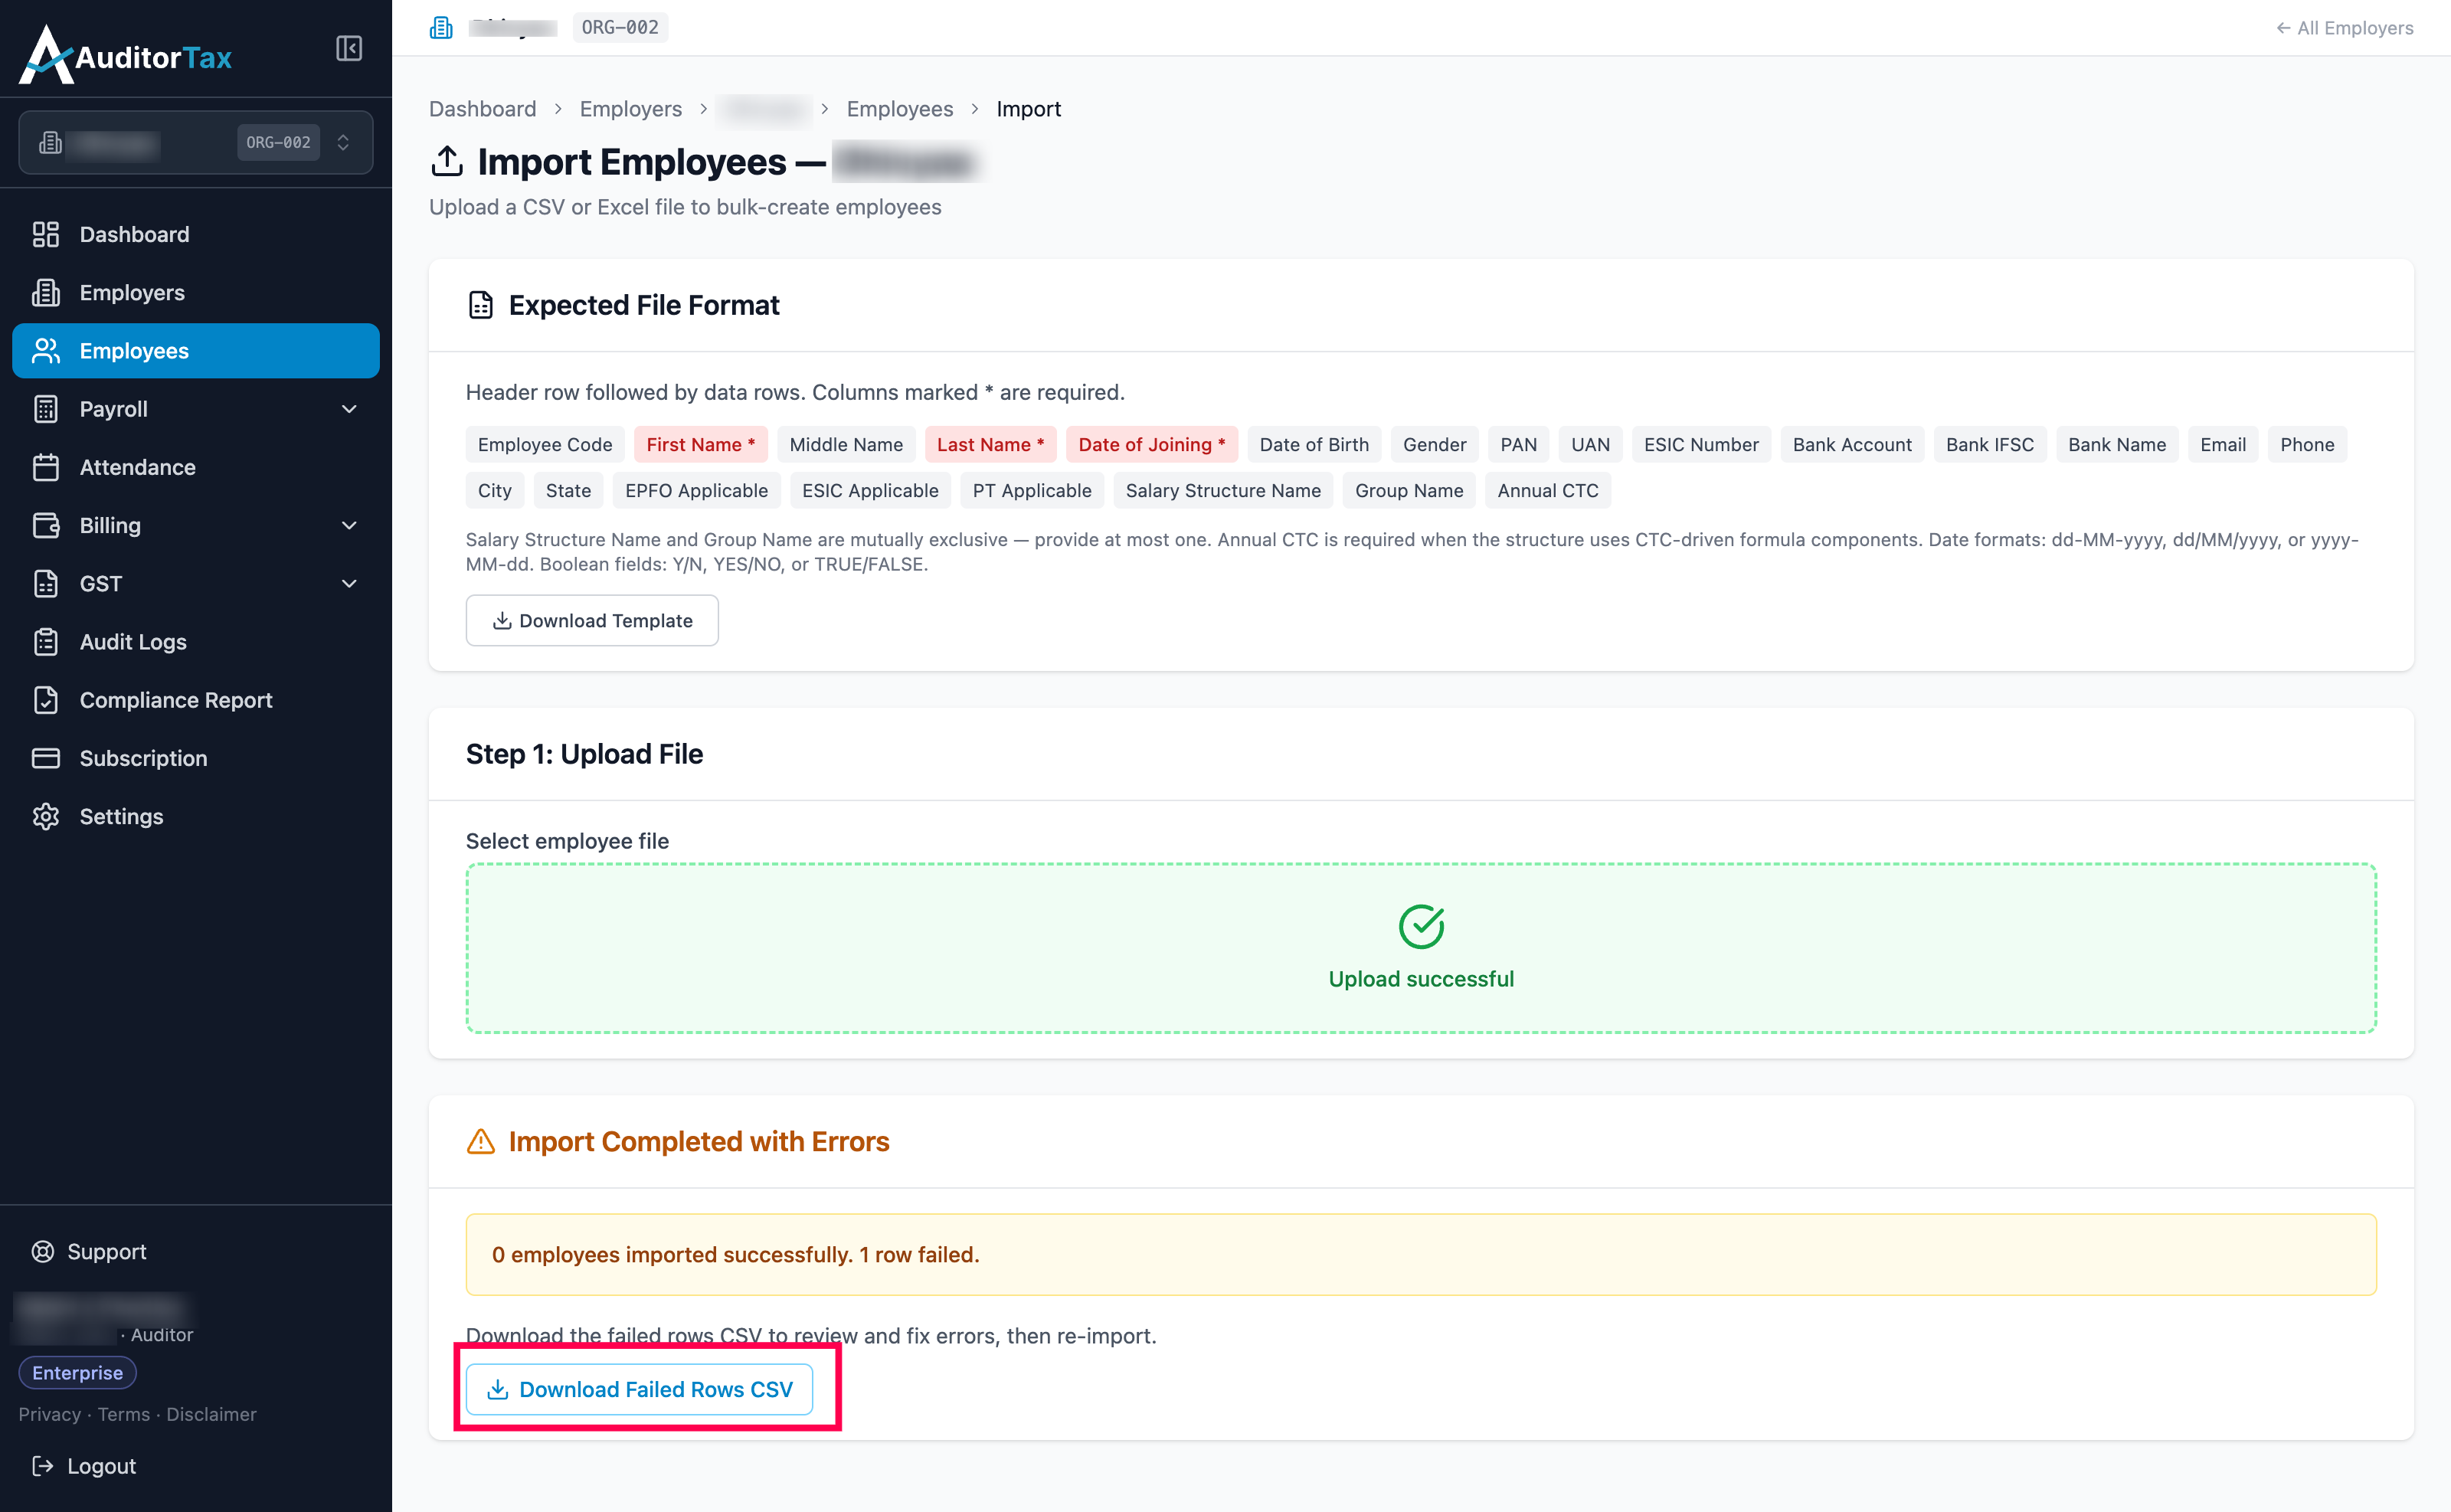
Task: Click the 'Date of Joining *' column chip
Action: pyautogui.click(x=1152, y=444)
